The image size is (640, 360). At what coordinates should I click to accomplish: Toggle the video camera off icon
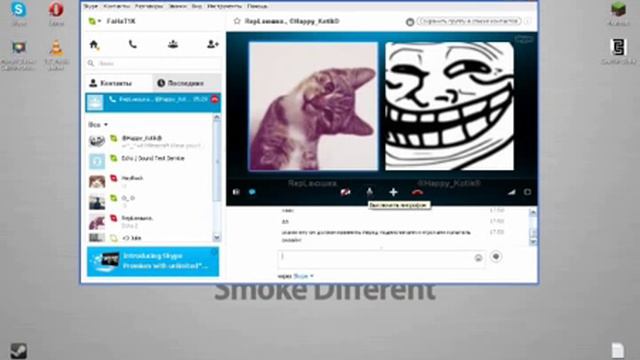[x=345, y=192]
